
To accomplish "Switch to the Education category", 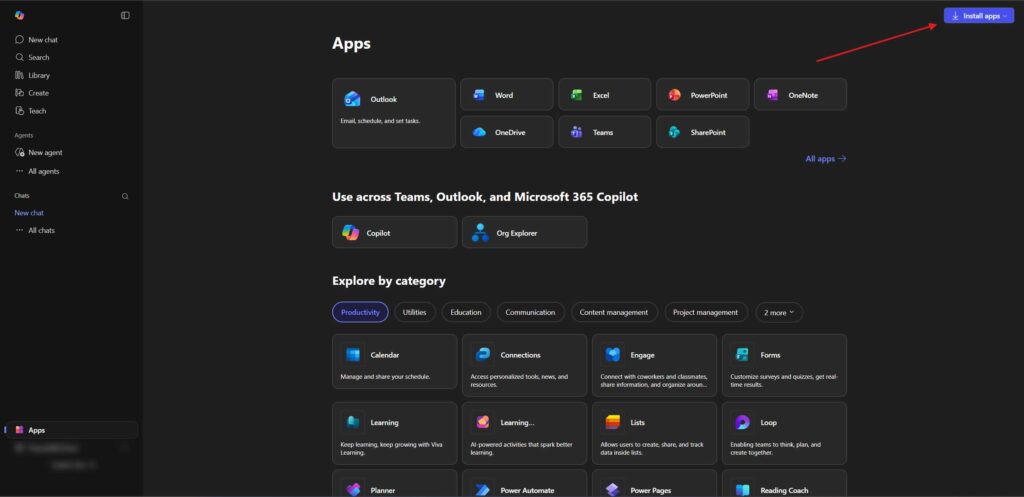I will [x=466, y=312].
